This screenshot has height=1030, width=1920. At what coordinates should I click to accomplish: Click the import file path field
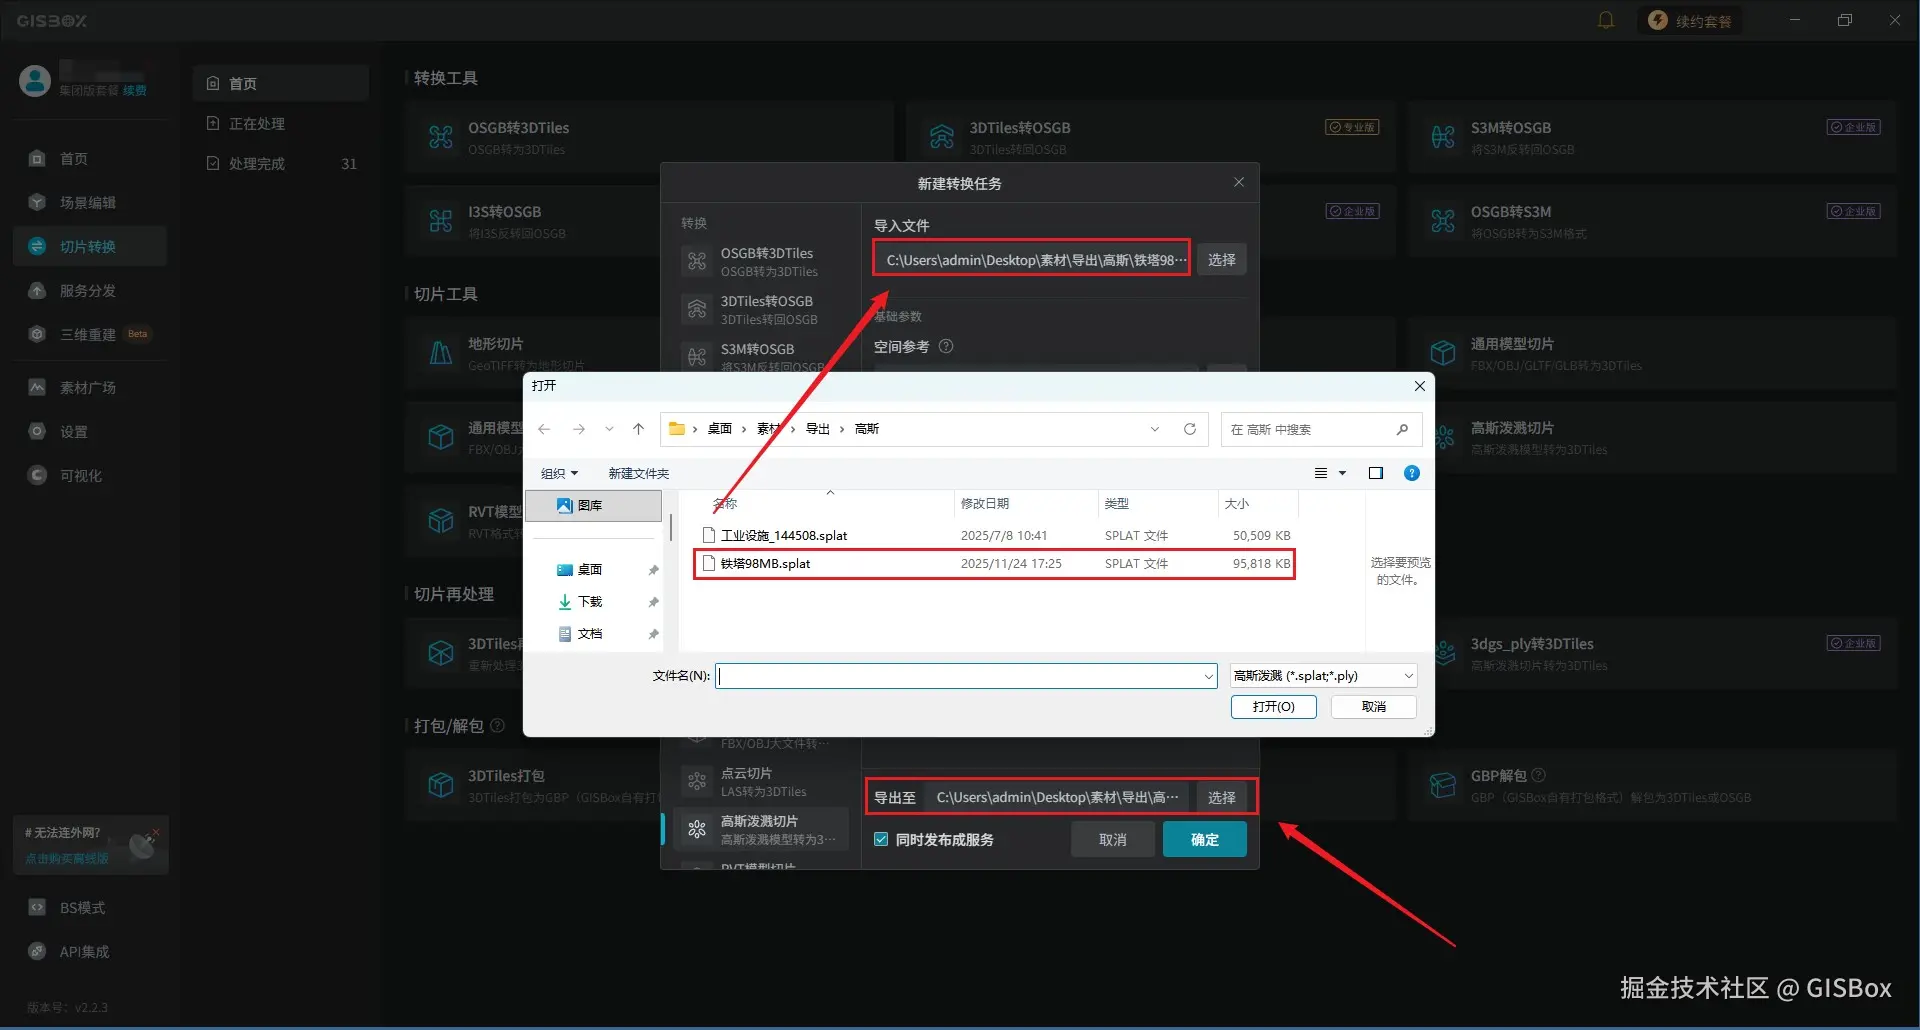coord(1031,260)
